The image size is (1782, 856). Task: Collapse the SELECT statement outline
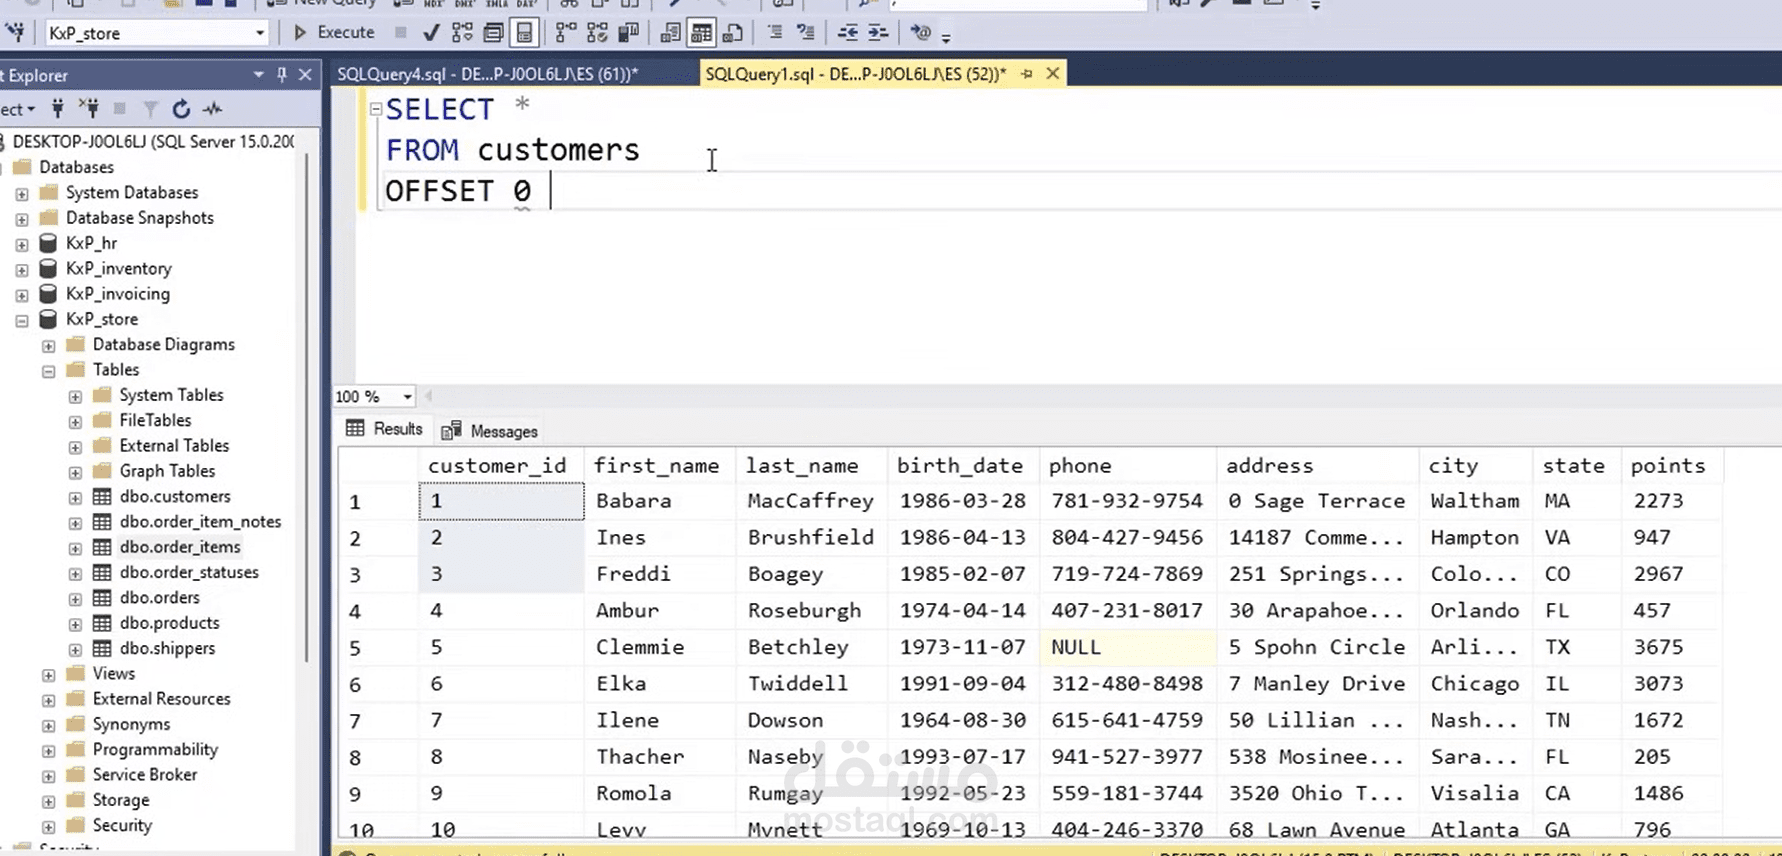(x=376, y=109)
